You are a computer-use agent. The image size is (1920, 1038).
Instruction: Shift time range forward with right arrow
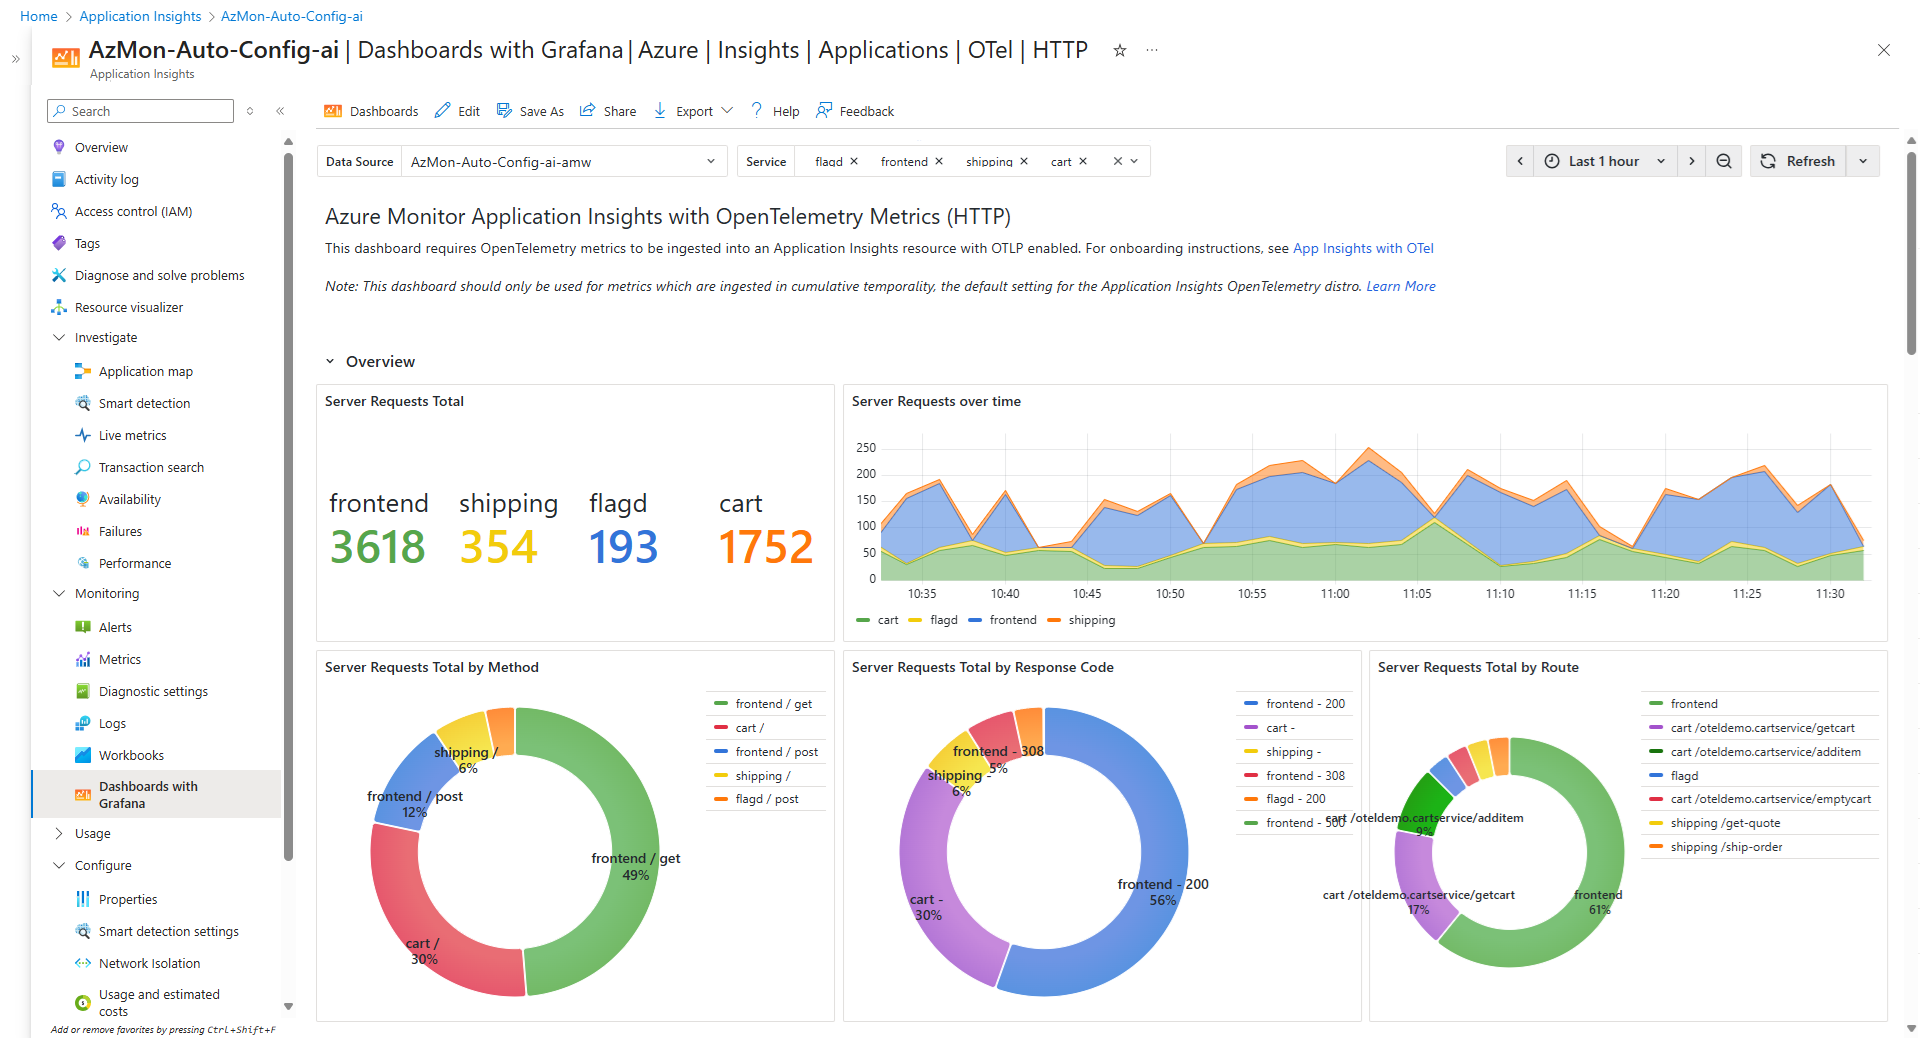[1691, 161]
